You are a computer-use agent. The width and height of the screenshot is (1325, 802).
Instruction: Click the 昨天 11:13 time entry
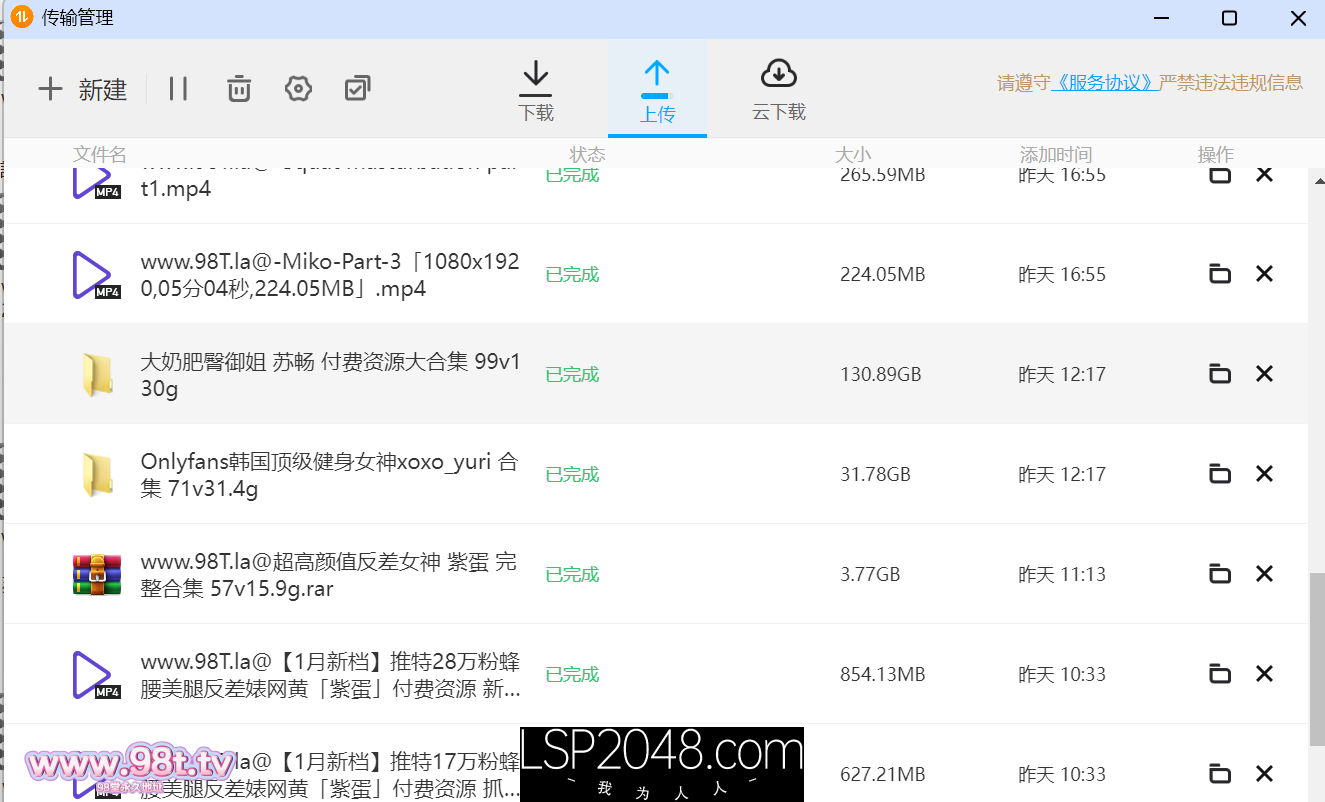1062,574
